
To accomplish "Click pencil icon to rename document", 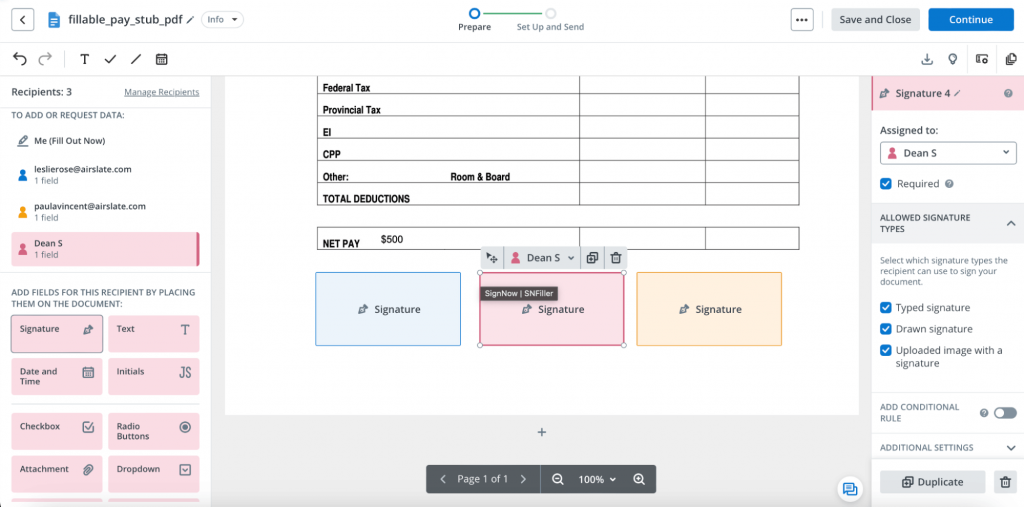I will click(190, 20).
